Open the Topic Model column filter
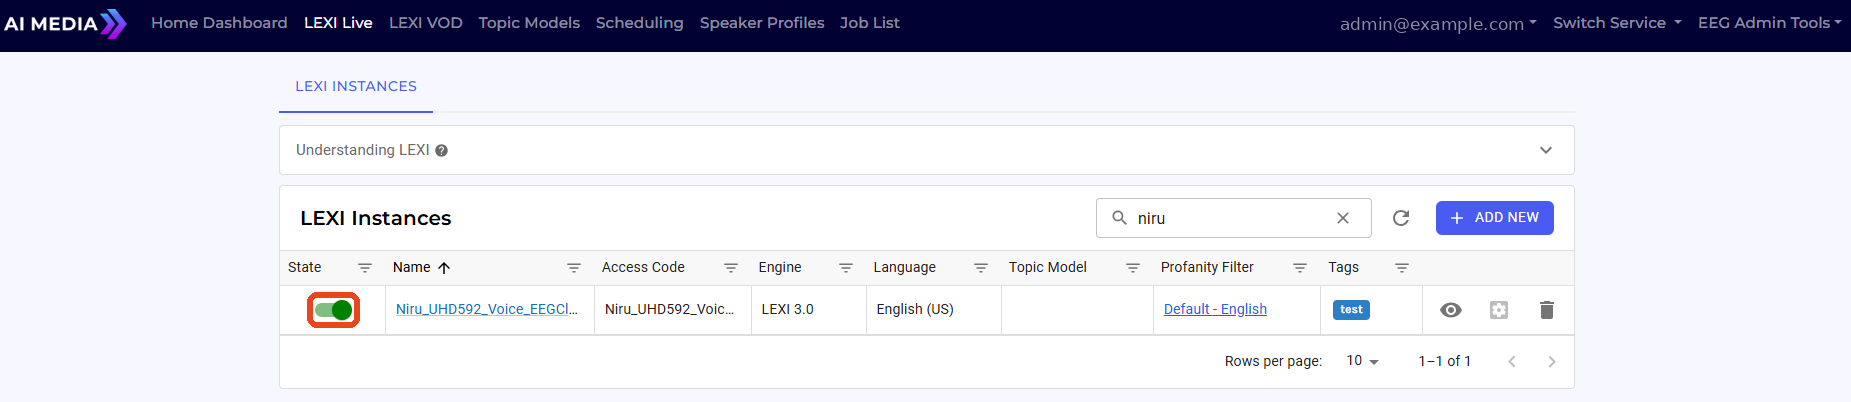Image resolution: width=1851 pixels, height=402 pixels. click(x=1133, y=268)
